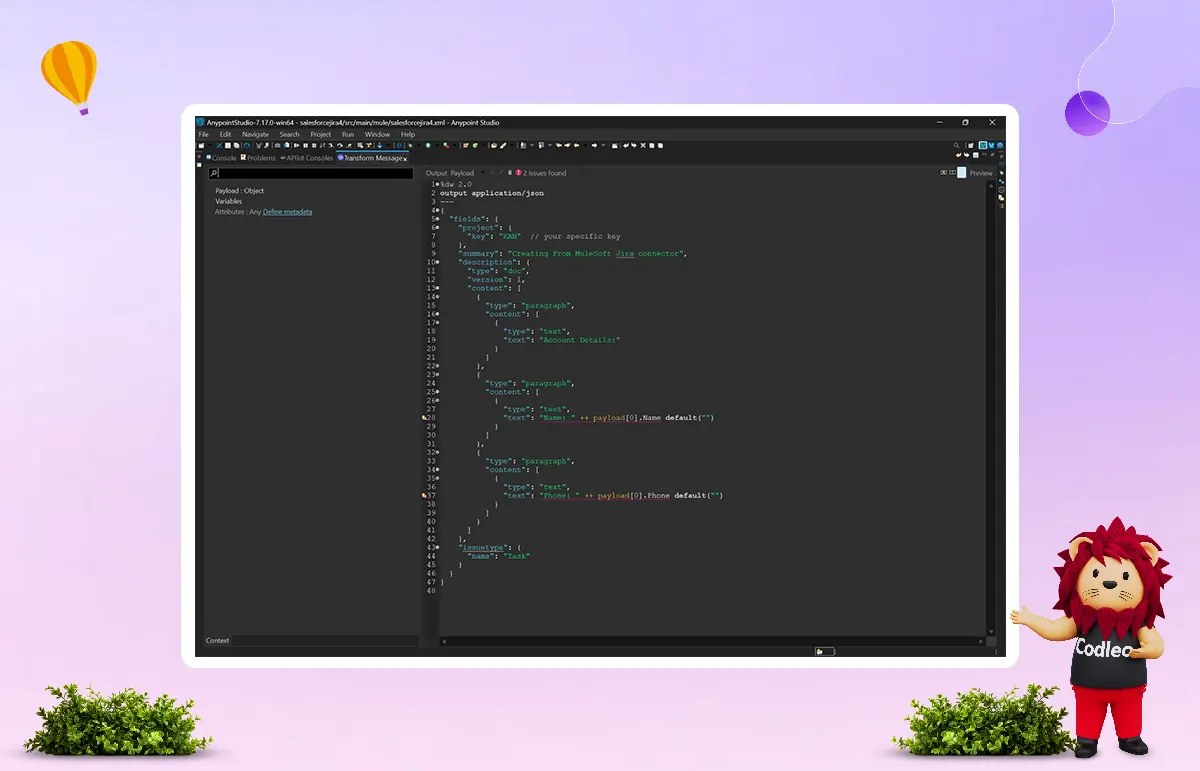Image resolution: width=1200 pixels, height=771 pixels.
Task: Collapse the fold marker on line 34
Action: point(437,470)
